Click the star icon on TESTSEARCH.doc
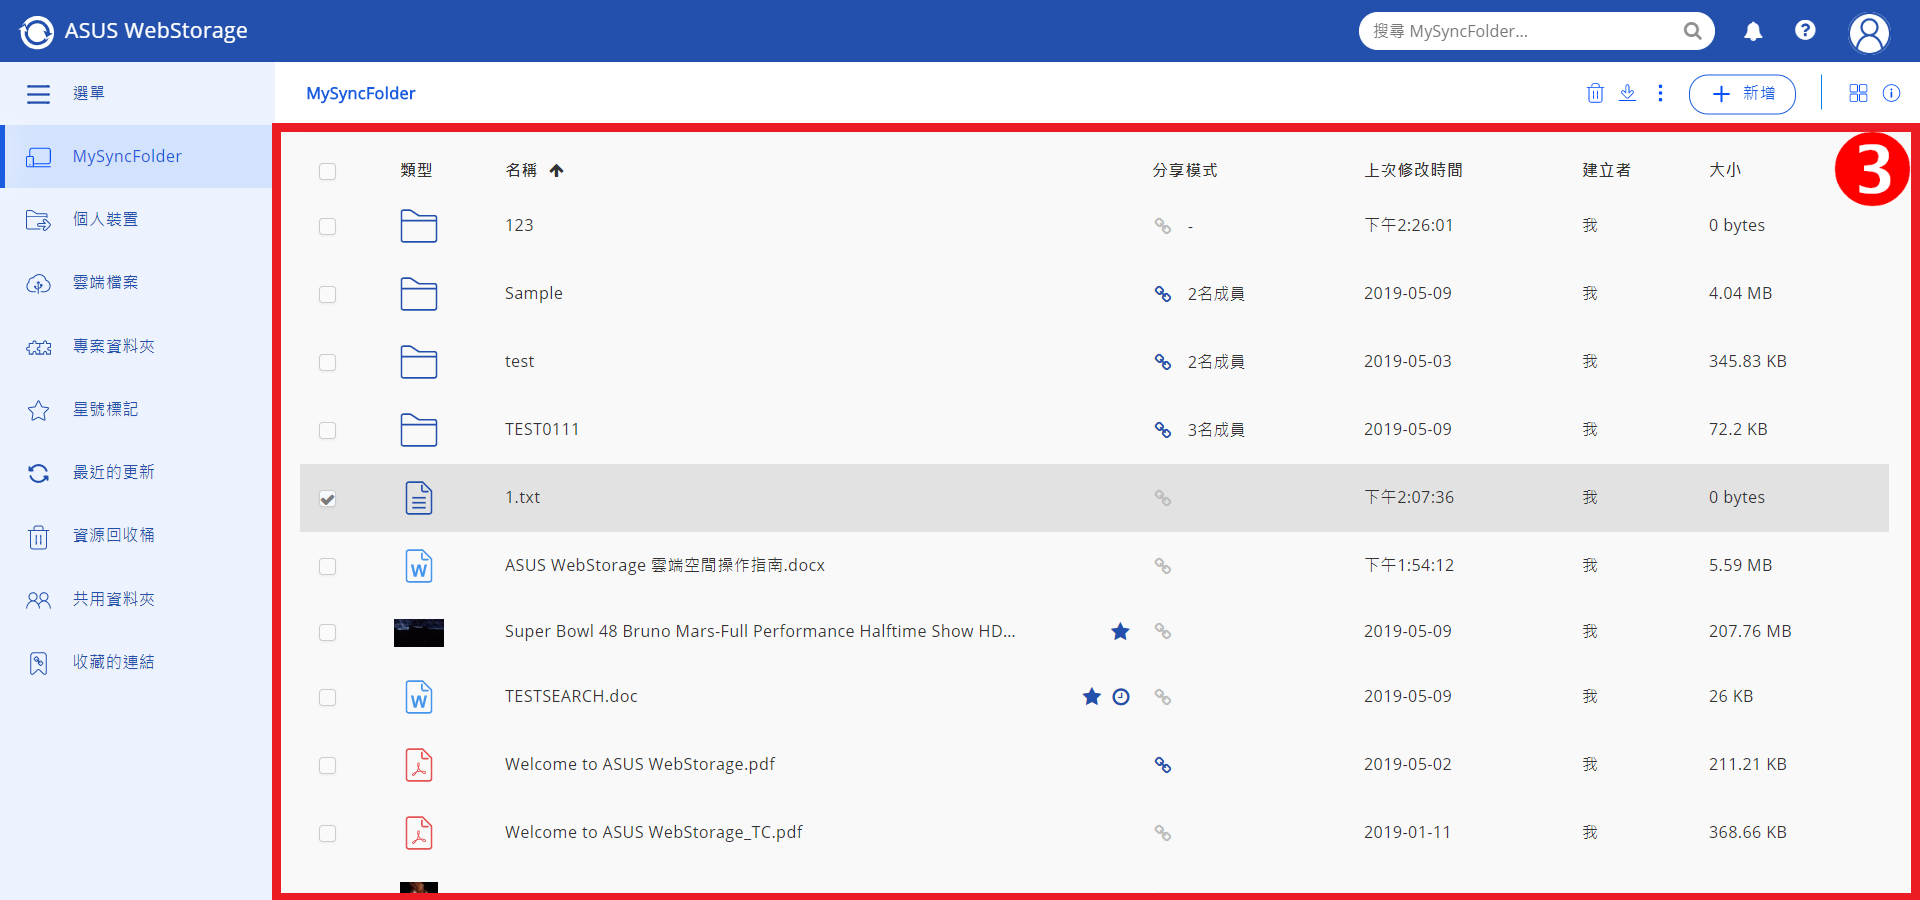The width and height of the screenshot is (1920, 900). (1092, 696)
